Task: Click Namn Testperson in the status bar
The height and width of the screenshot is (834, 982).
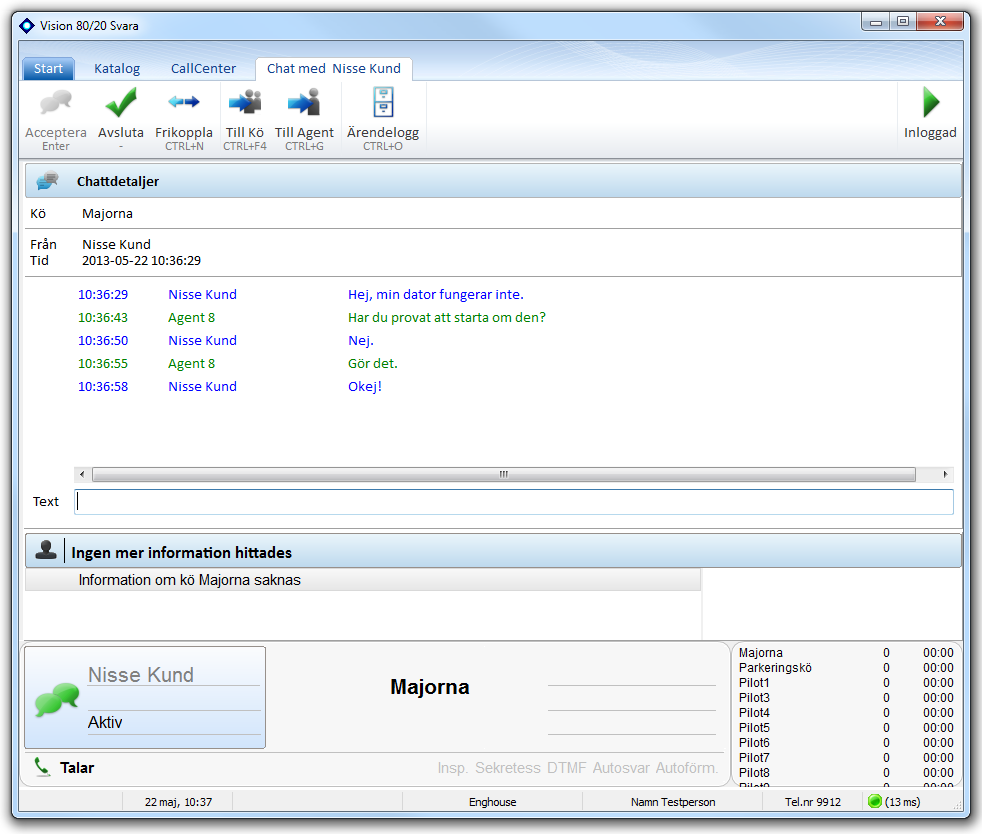Action: (673, 801)
